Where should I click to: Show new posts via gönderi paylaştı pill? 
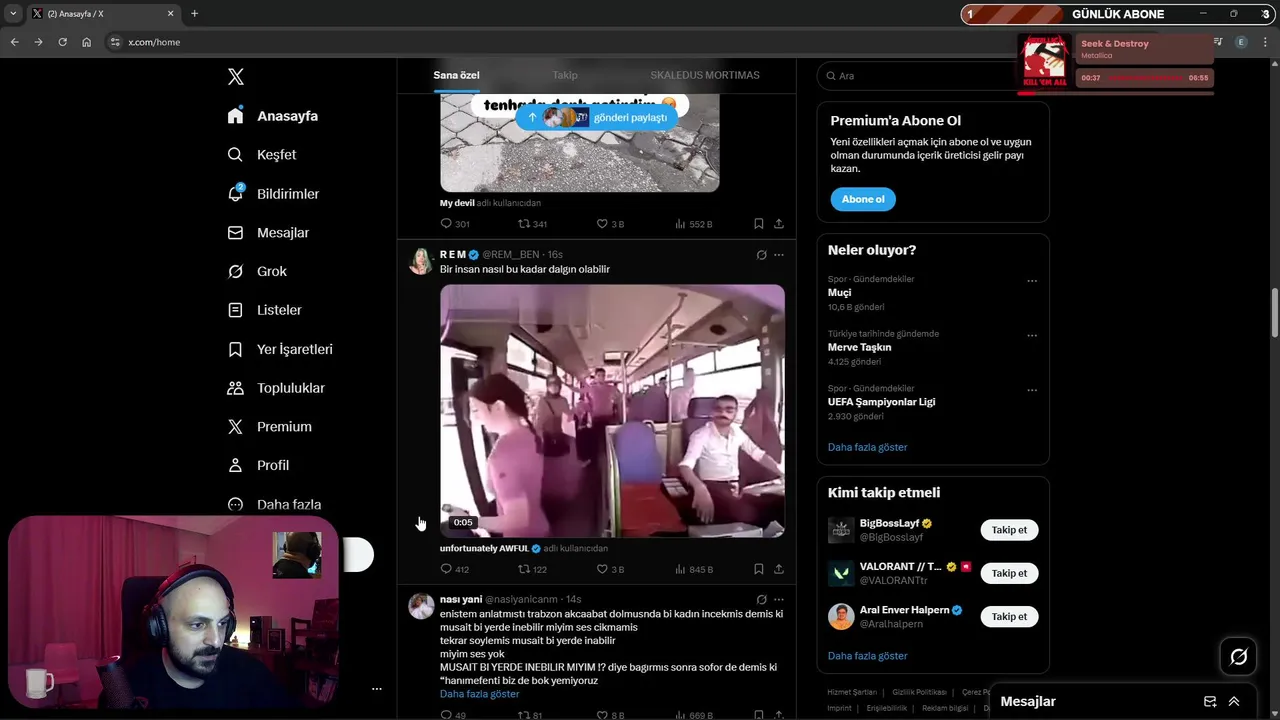click(x=597, y=117)
